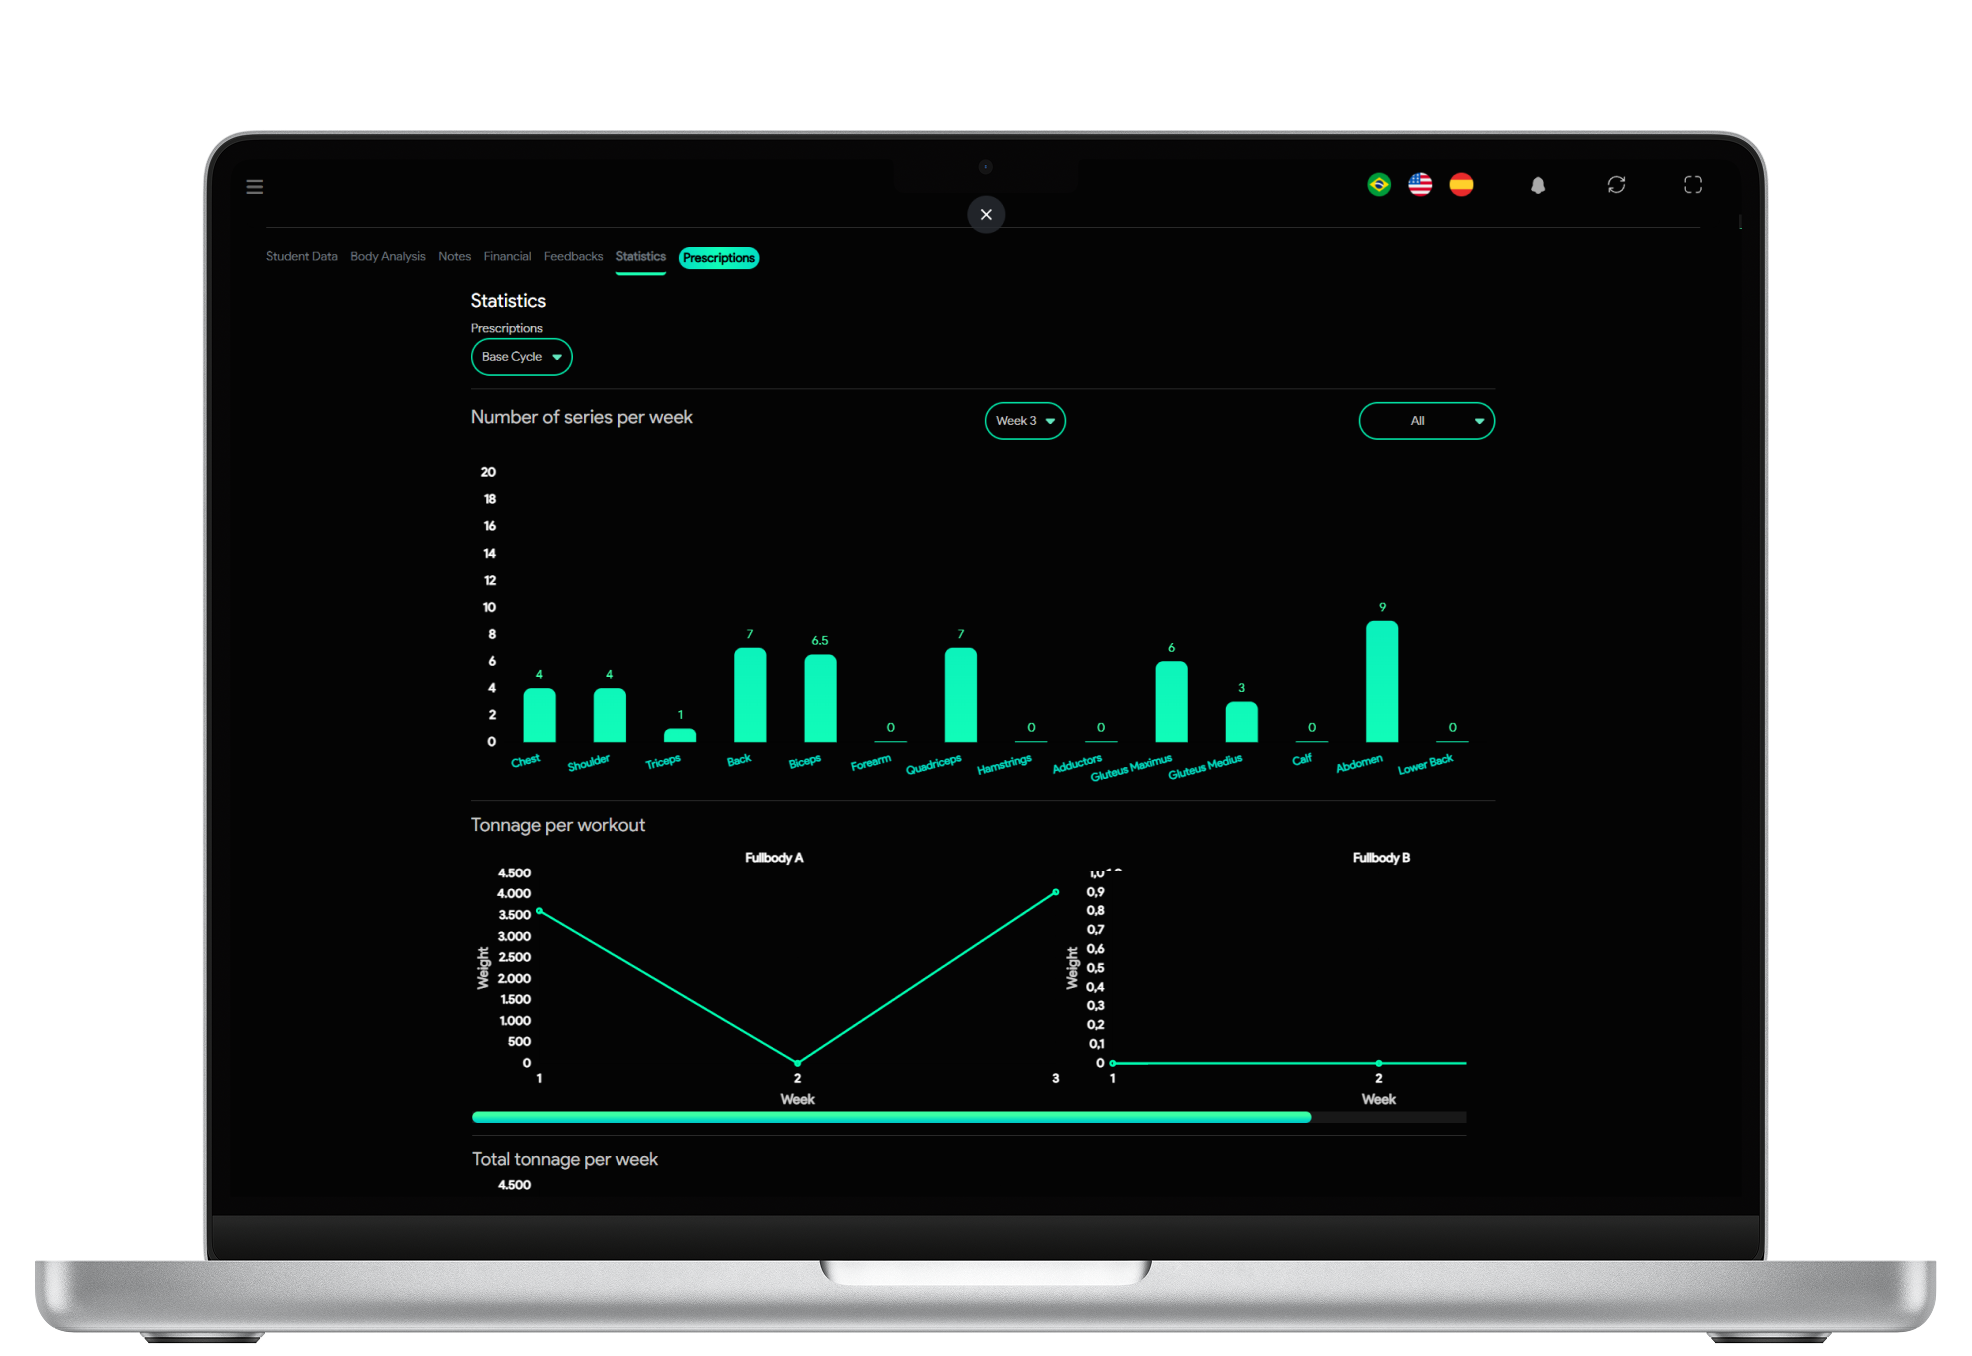Choose the Spain flag language icon
This screenshot has height=1356, width=1972.
click(x=1461, y=185)
